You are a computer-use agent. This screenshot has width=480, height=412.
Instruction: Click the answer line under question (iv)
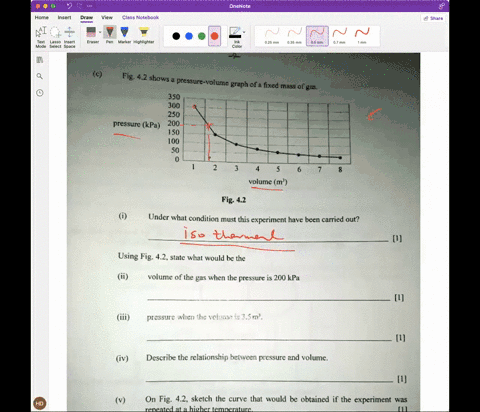(x=269, y=381)
